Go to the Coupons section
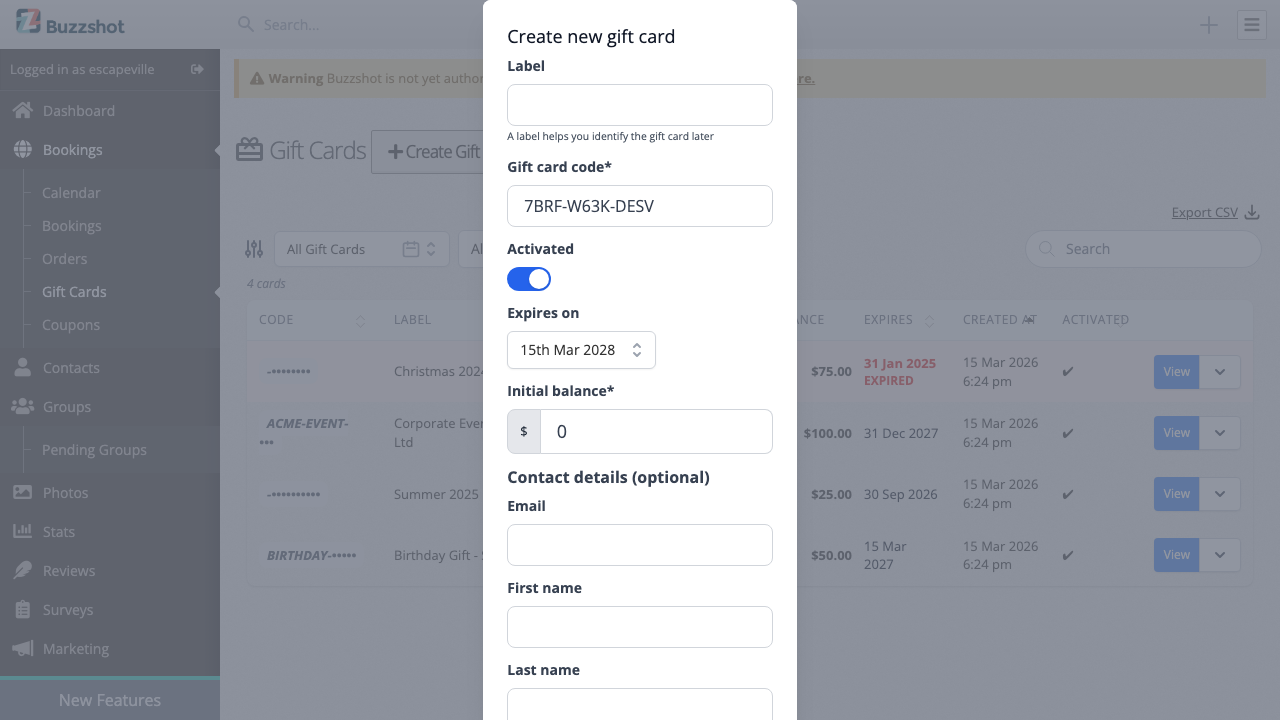Viewport: 1280px width, 720px height. pos(70,324)
